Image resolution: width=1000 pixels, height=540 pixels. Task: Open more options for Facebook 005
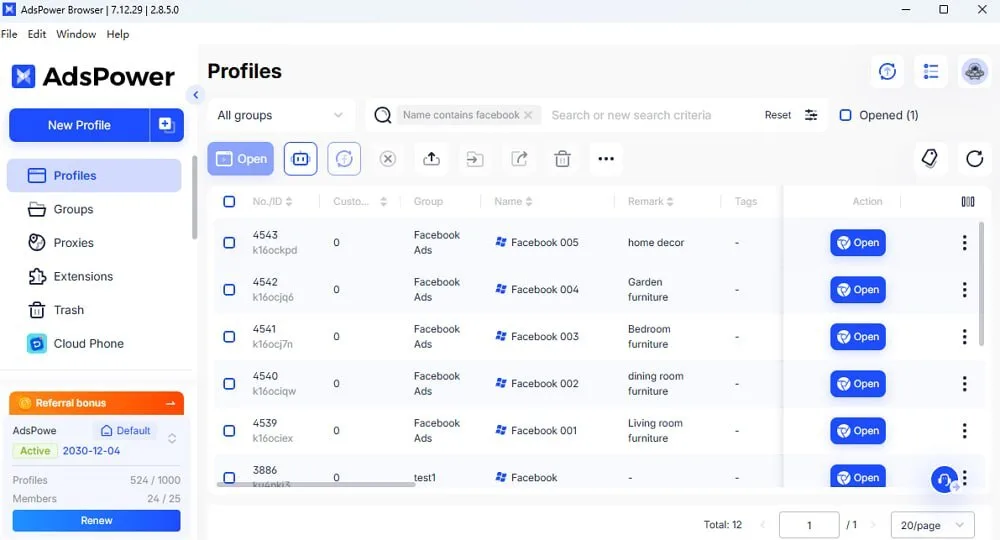964,242
